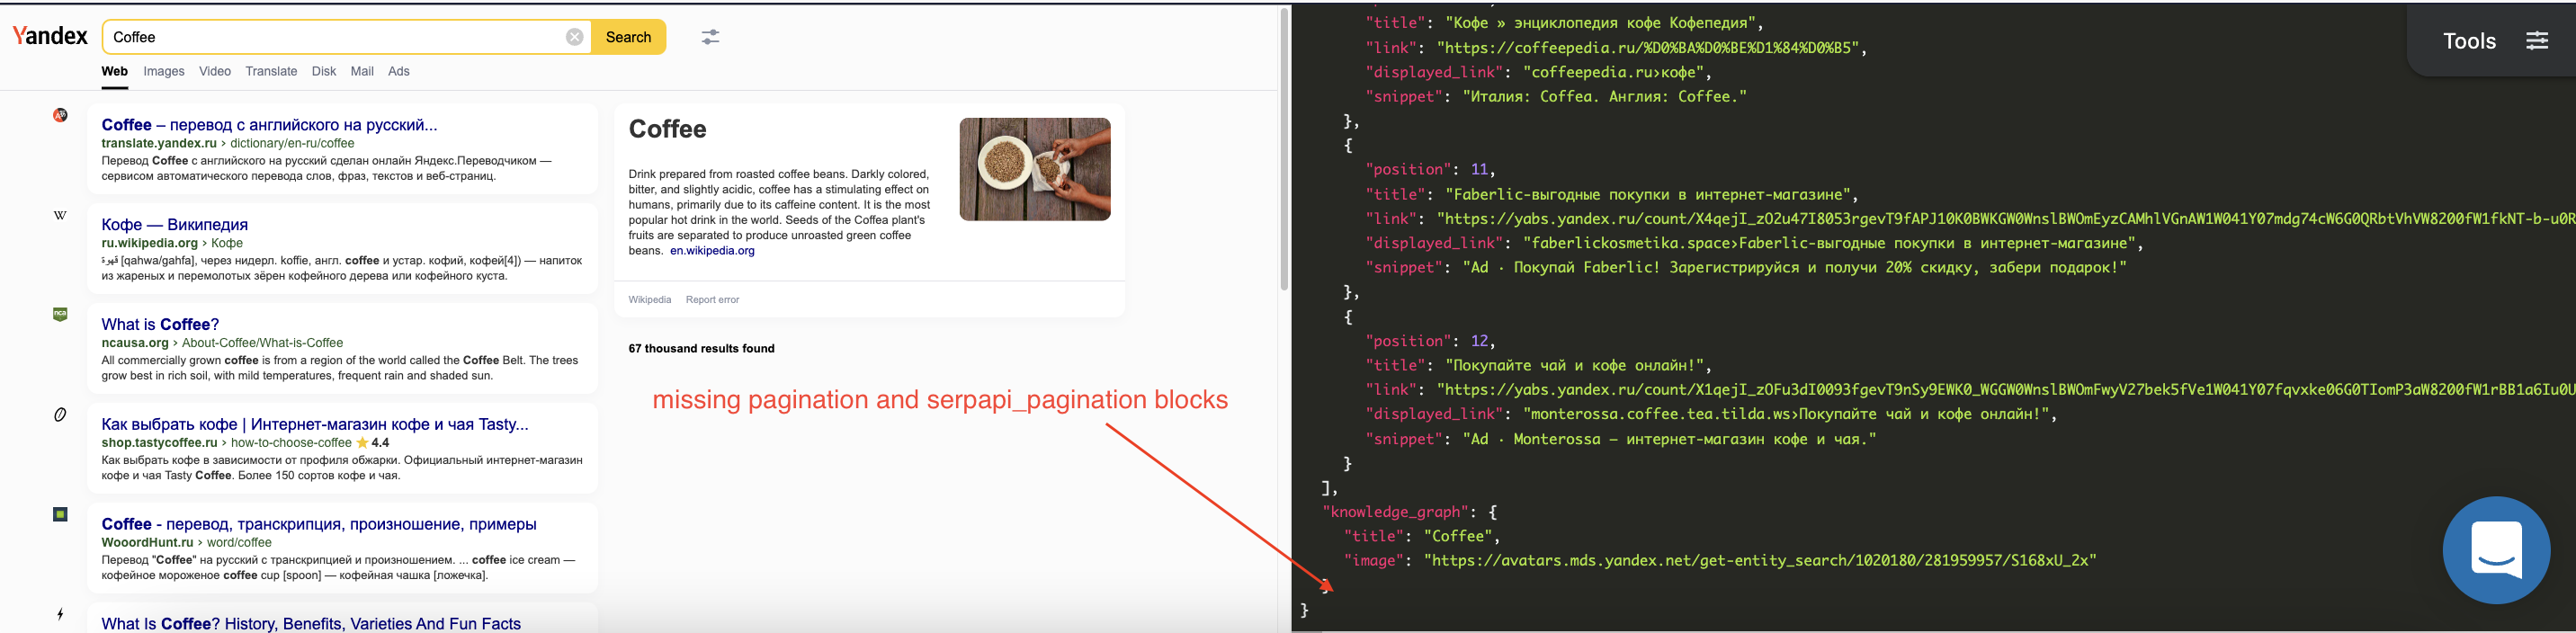Open the Translate tab

pyautogui.click(x=271, y=71)
